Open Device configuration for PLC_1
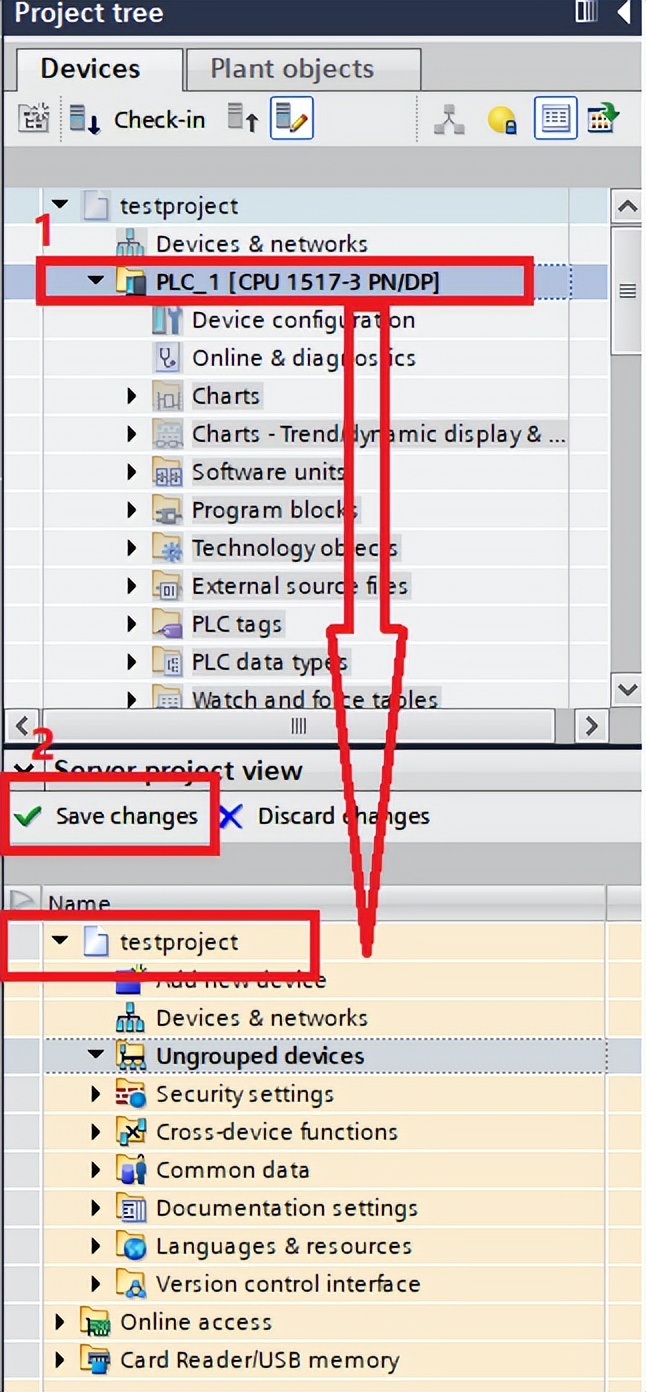Screen dimensions: 646x1392 point(302,320)
